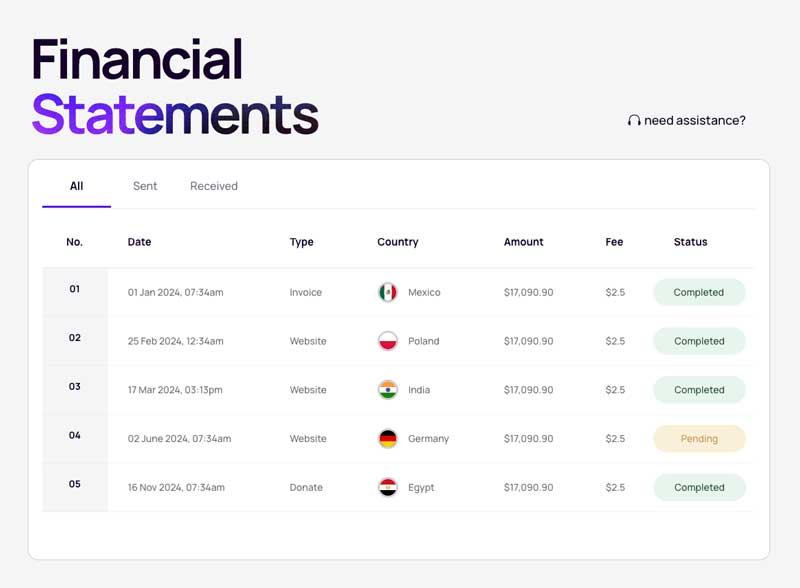The height and width of the screenshot is (588, 800).
Task: Sort by the Amount column header
Action: (x=523, y=242)
